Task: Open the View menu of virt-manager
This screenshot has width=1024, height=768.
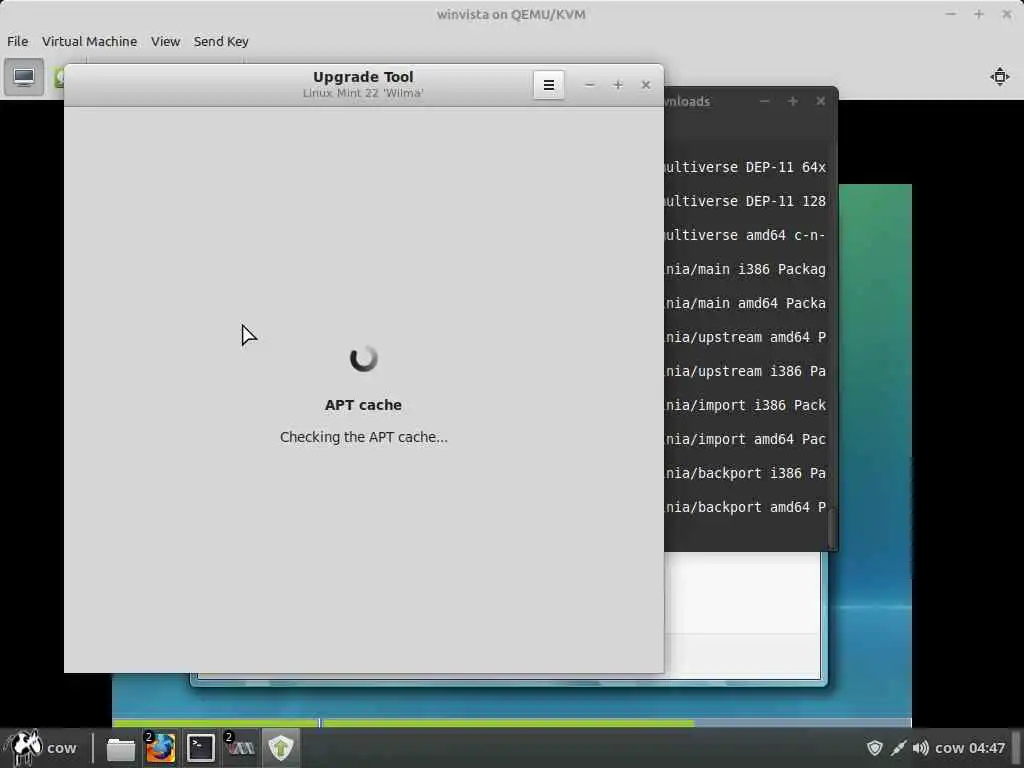Action: click(x=165, y=41)
